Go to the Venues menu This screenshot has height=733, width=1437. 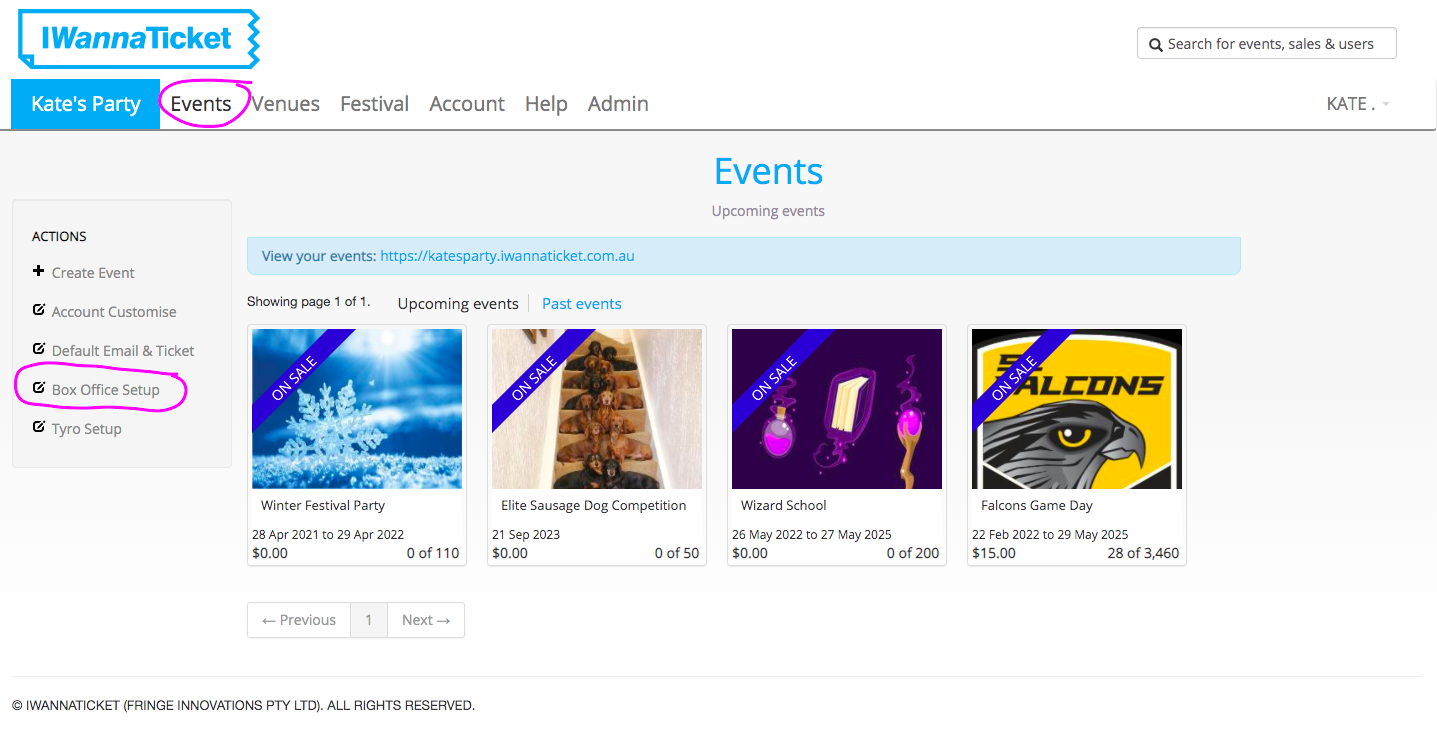286,104
